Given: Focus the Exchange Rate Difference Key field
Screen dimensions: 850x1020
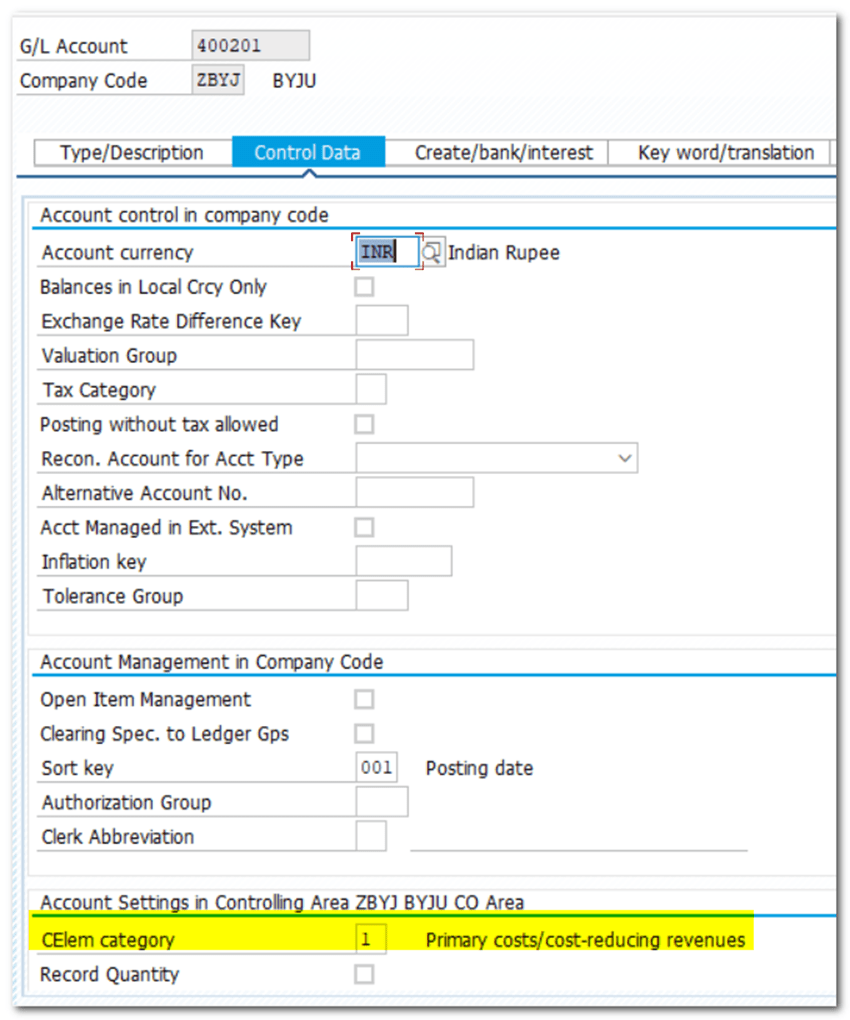Looking at the screenshot, I should point(382,322).
